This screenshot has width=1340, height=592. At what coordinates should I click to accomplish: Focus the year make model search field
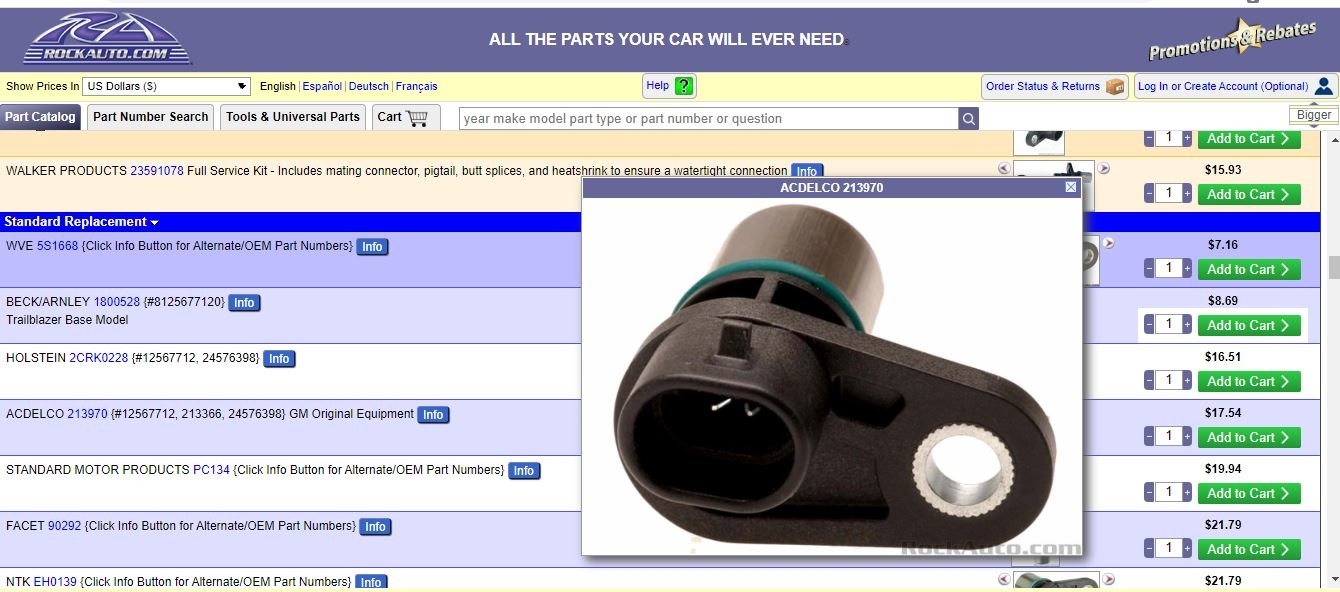click(708, 119)
